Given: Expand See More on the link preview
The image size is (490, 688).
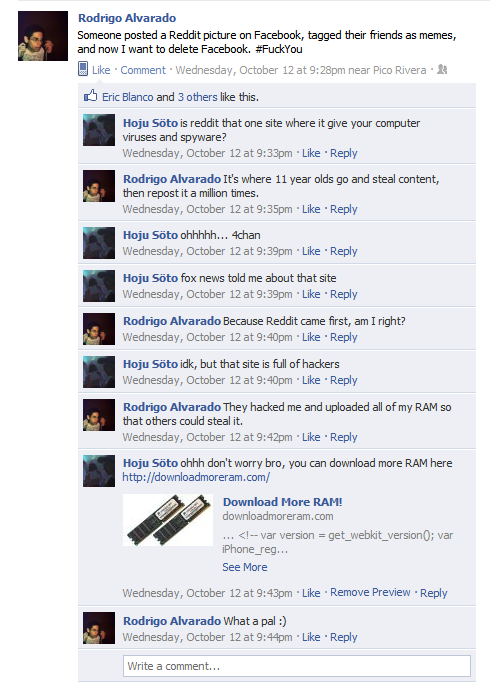Looking at the screenshot, I should 245,567.
